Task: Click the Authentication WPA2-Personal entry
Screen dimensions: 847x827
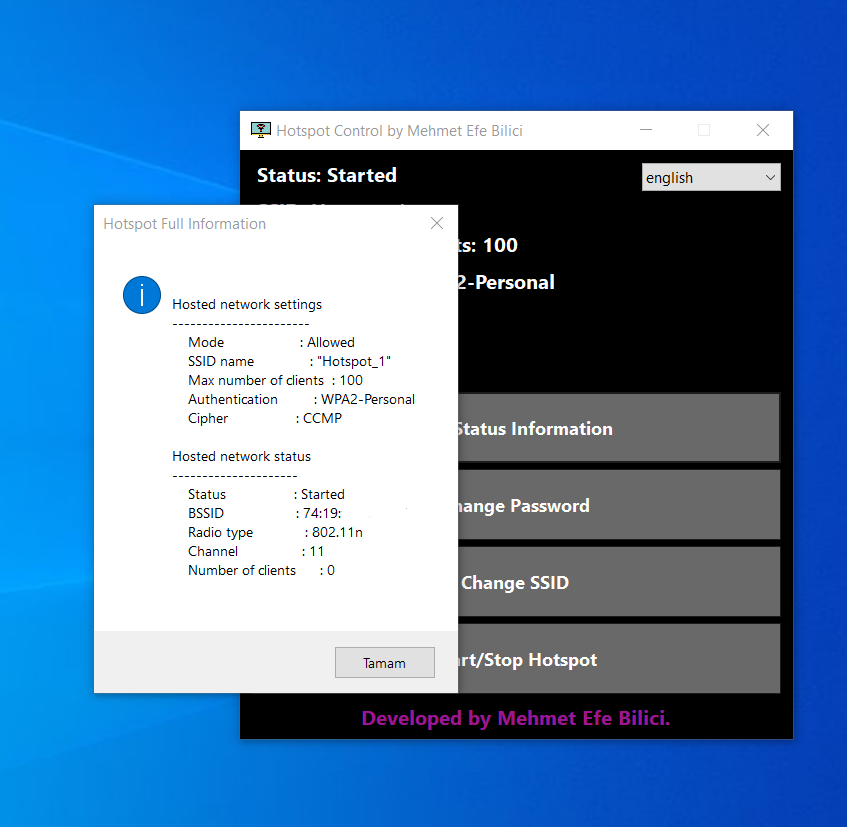Action: (x=302, y=399)
